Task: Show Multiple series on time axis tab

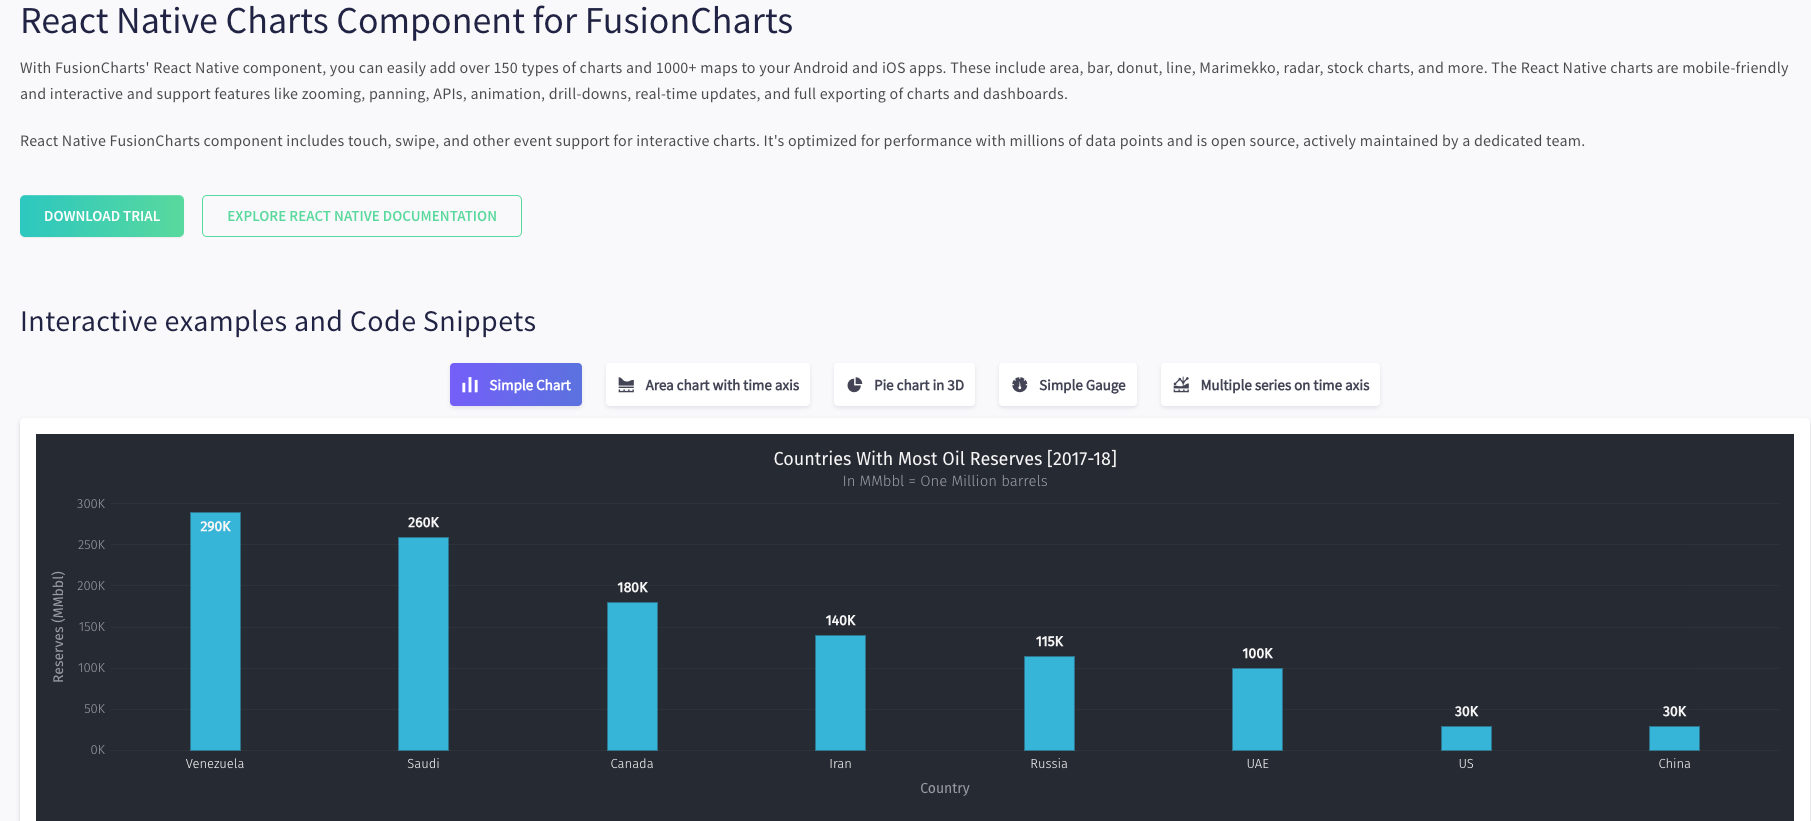Action: 1271,385
